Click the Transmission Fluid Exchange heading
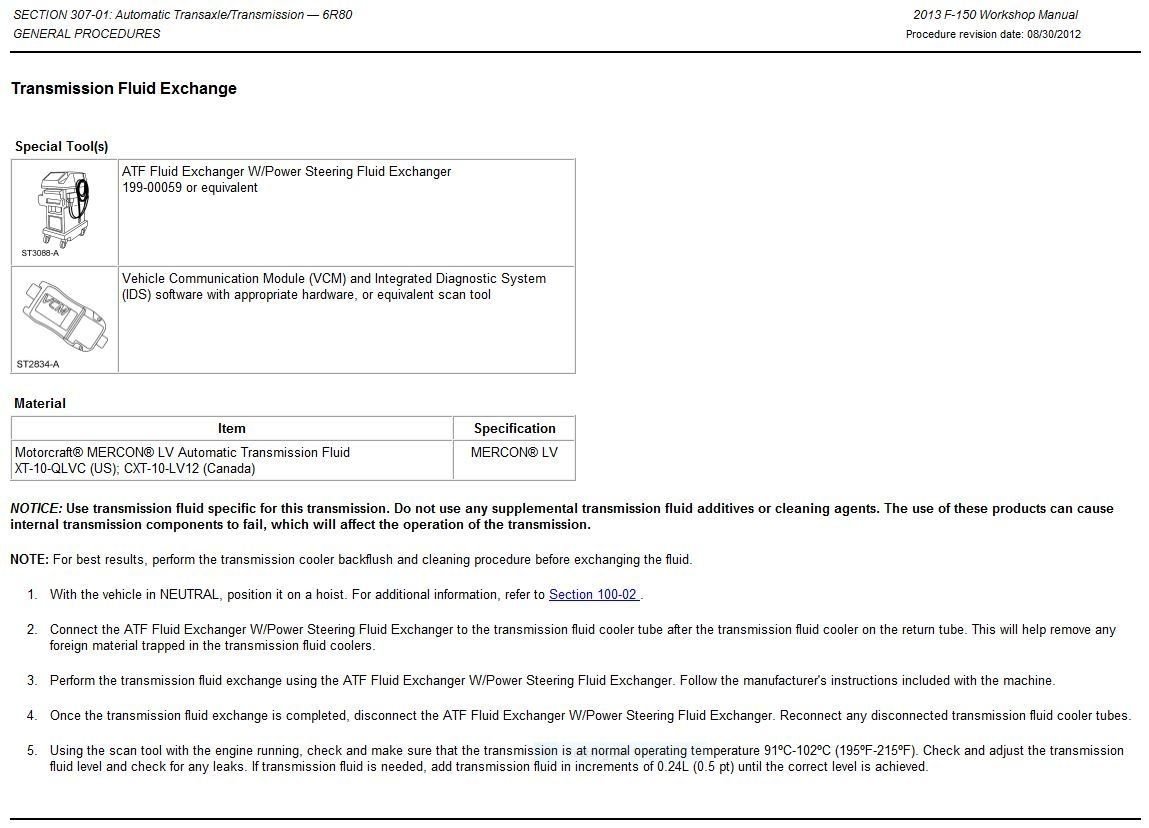 [124, 88]
